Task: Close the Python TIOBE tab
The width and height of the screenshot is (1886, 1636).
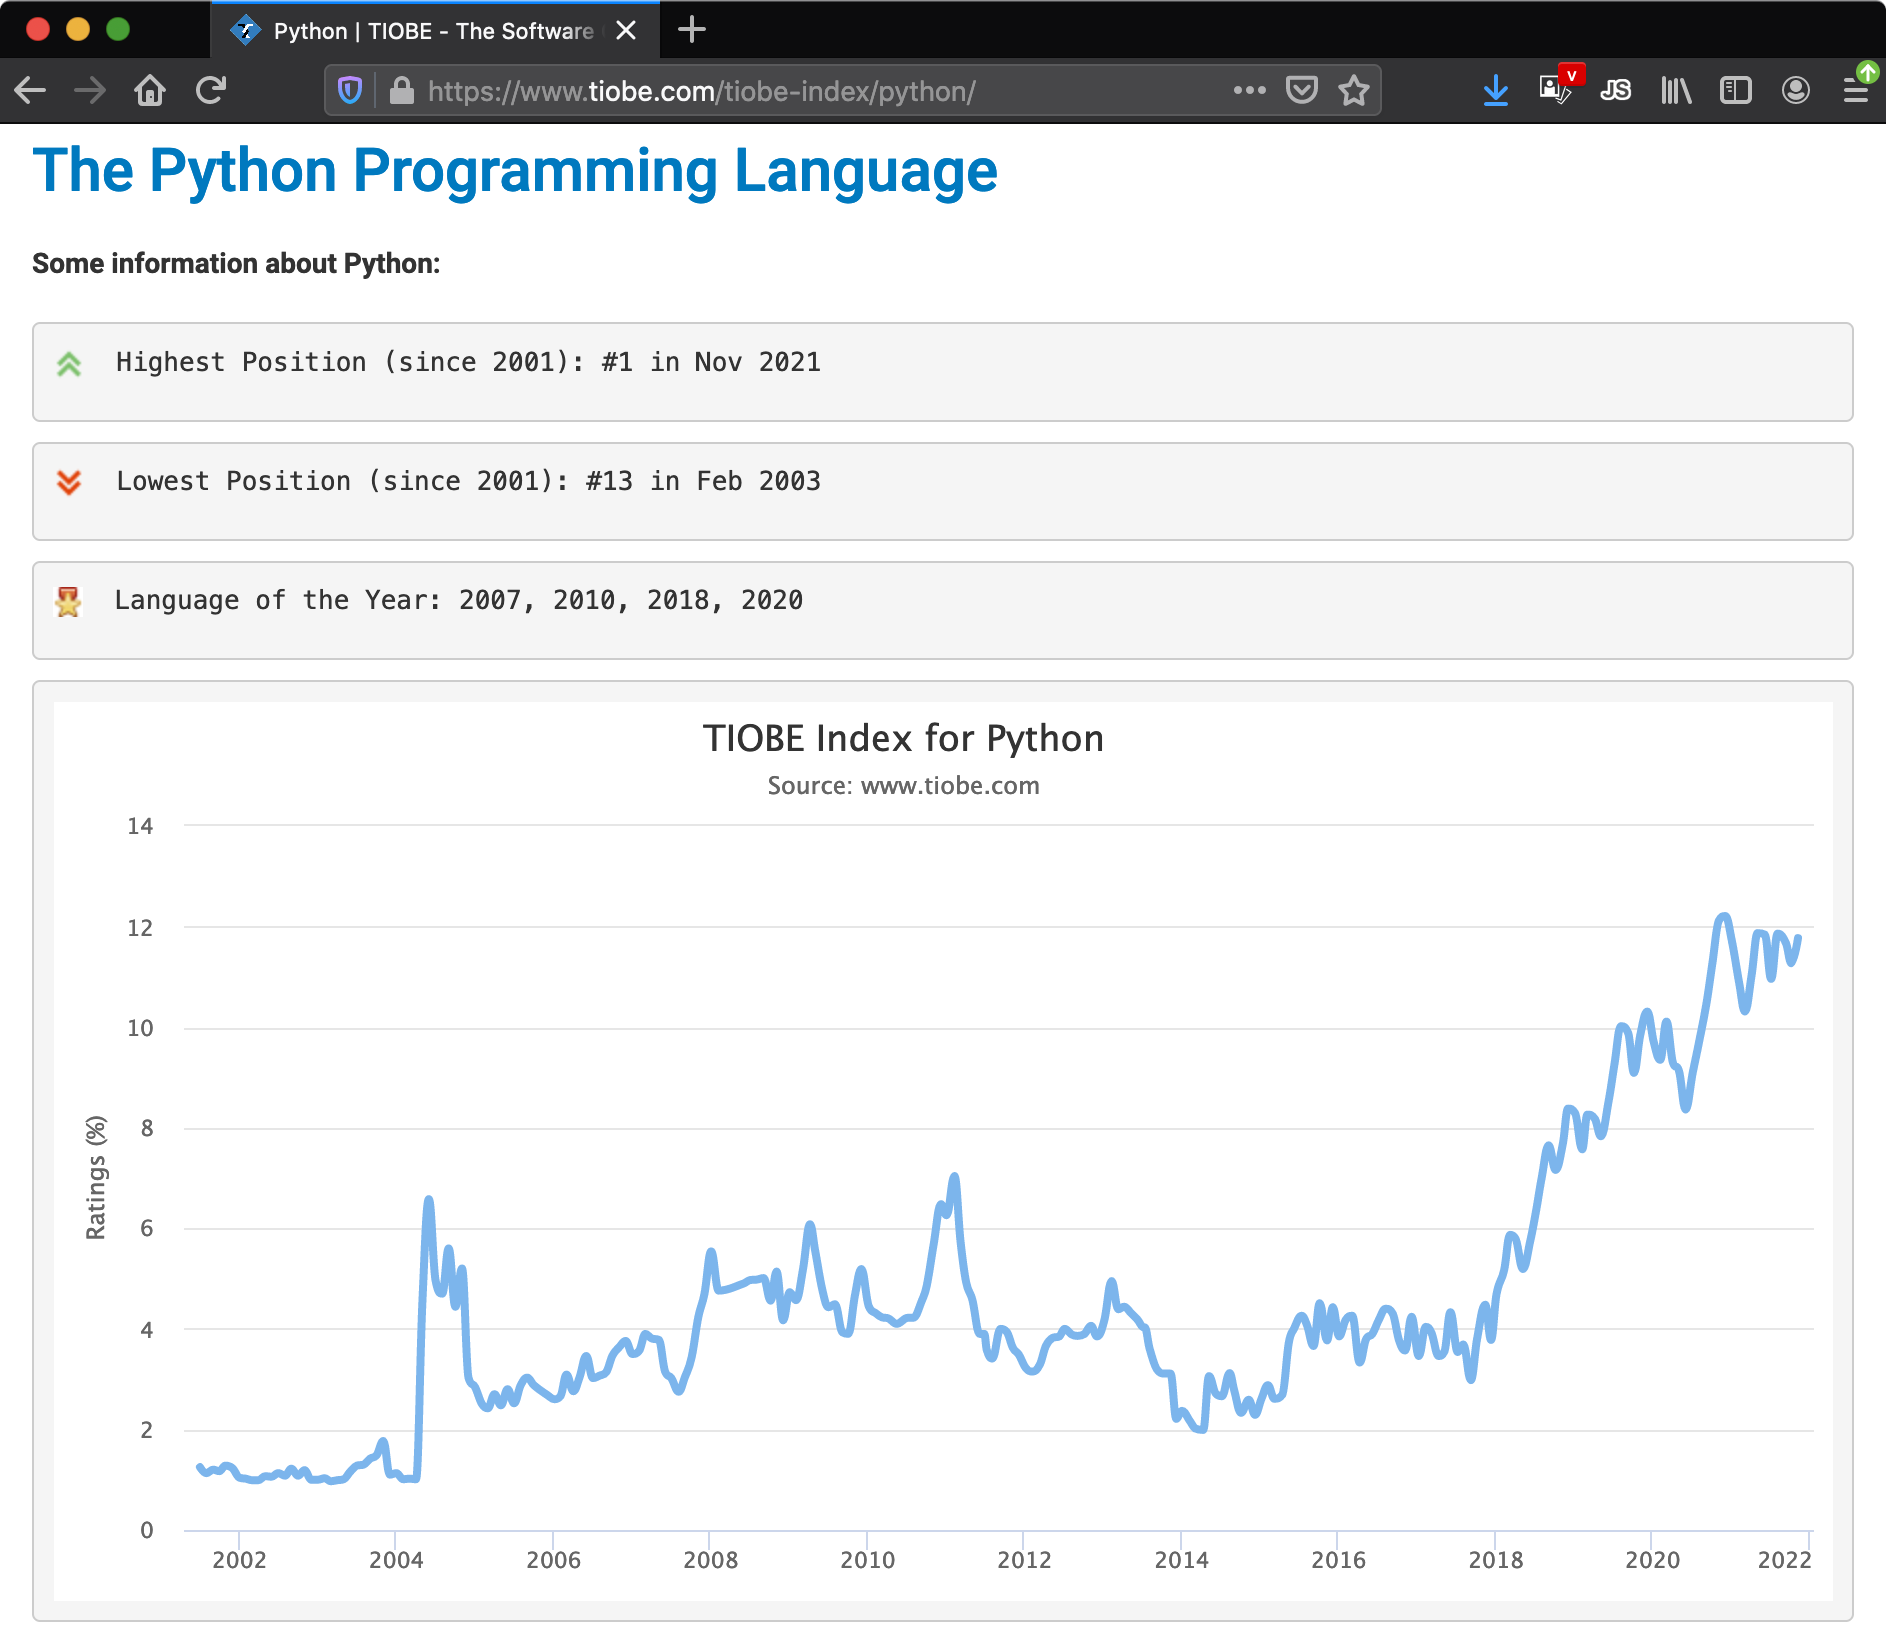Action: [626, 31]
